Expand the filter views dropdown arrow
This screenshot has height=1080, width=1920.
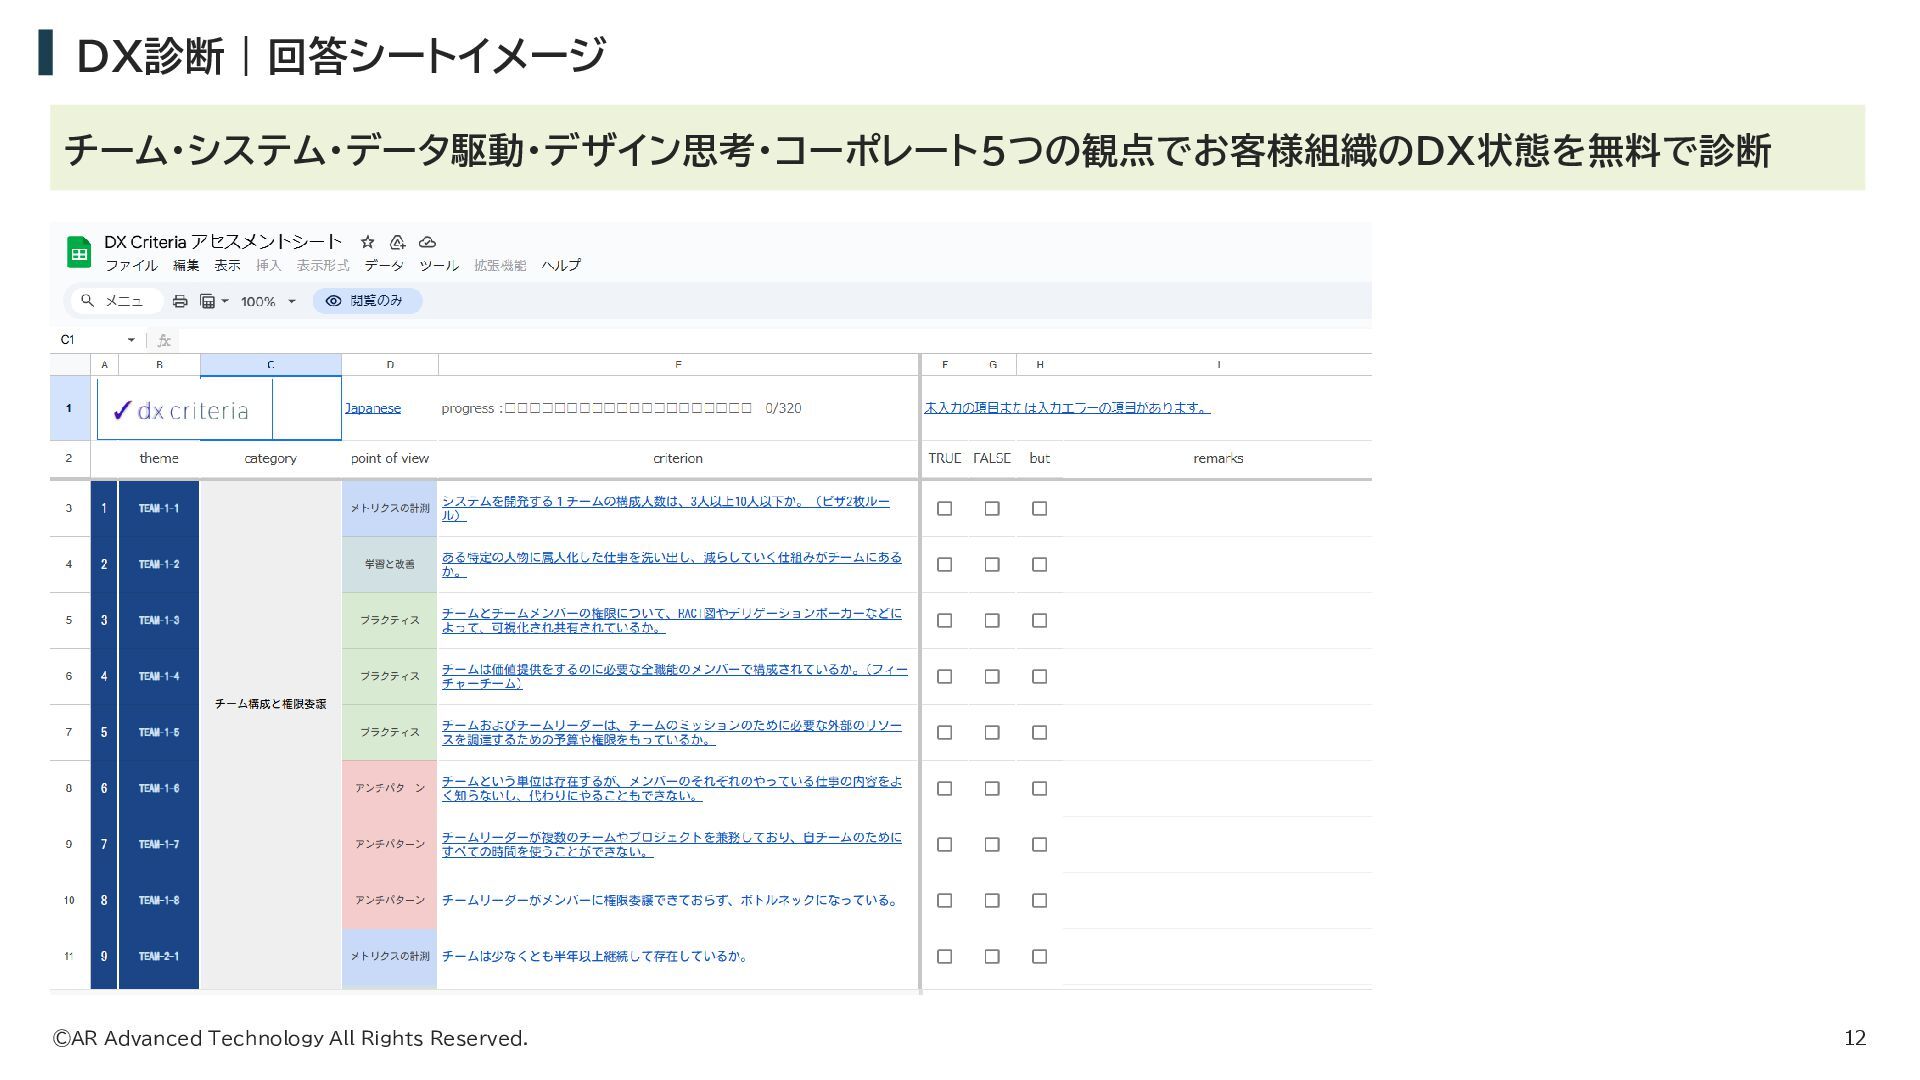click(225, 301)
